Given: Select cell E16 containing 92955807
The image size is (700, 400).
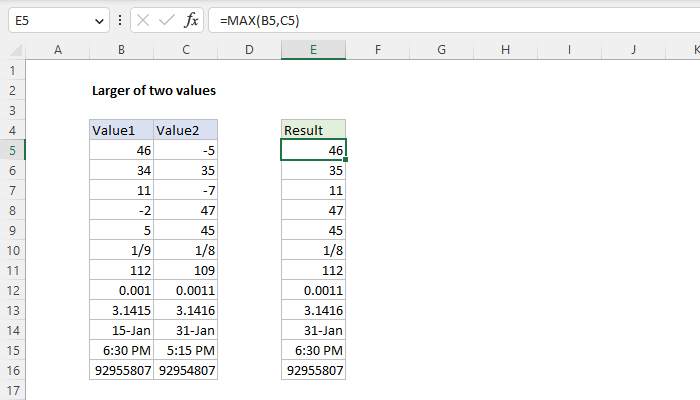Looking at the screenshot, I should pos(313,371).
